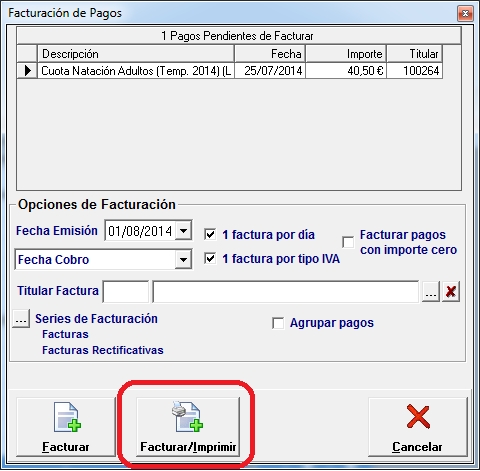480x471 pixels.
Task: Toggle 1 factura por día checkbox
Action: tap(210, 234)
